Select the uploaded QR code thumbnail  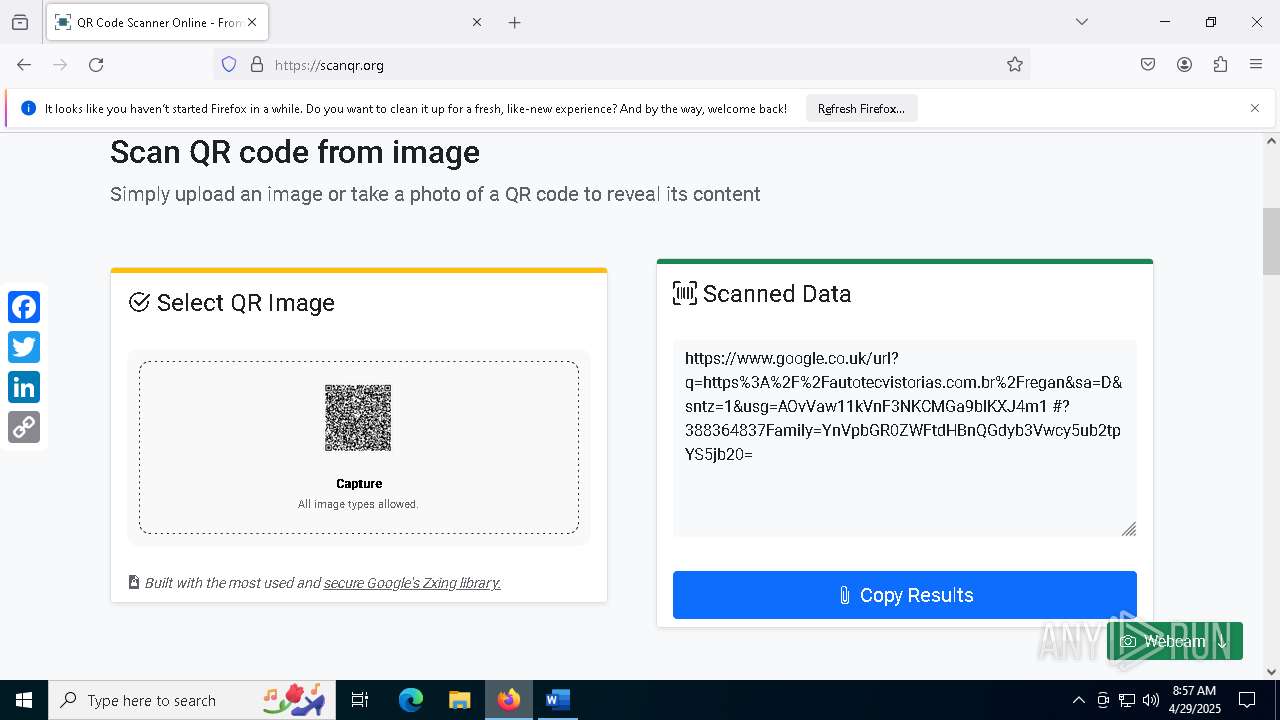358,418
